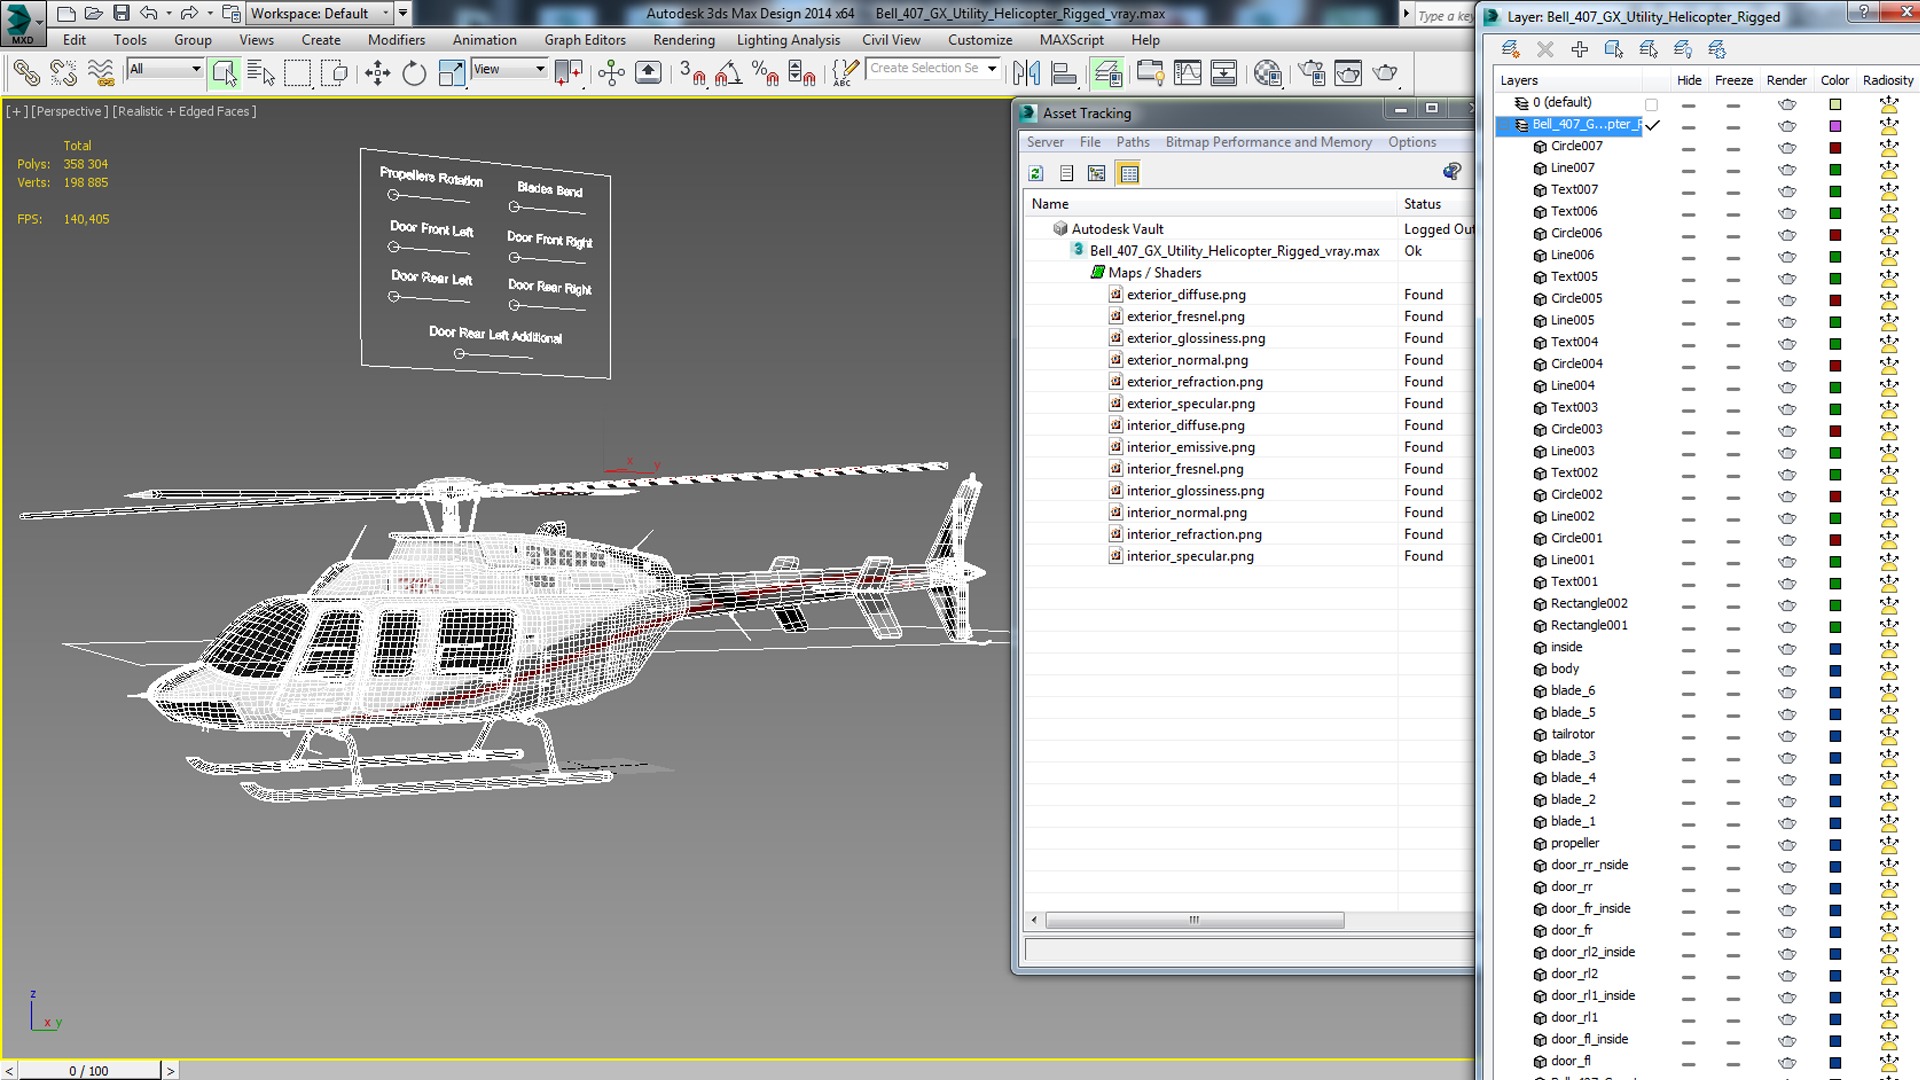Screen dimensions: 1920x1080
Task: Open the Workspace Default dropdown
Action: (x=319, y=13)
